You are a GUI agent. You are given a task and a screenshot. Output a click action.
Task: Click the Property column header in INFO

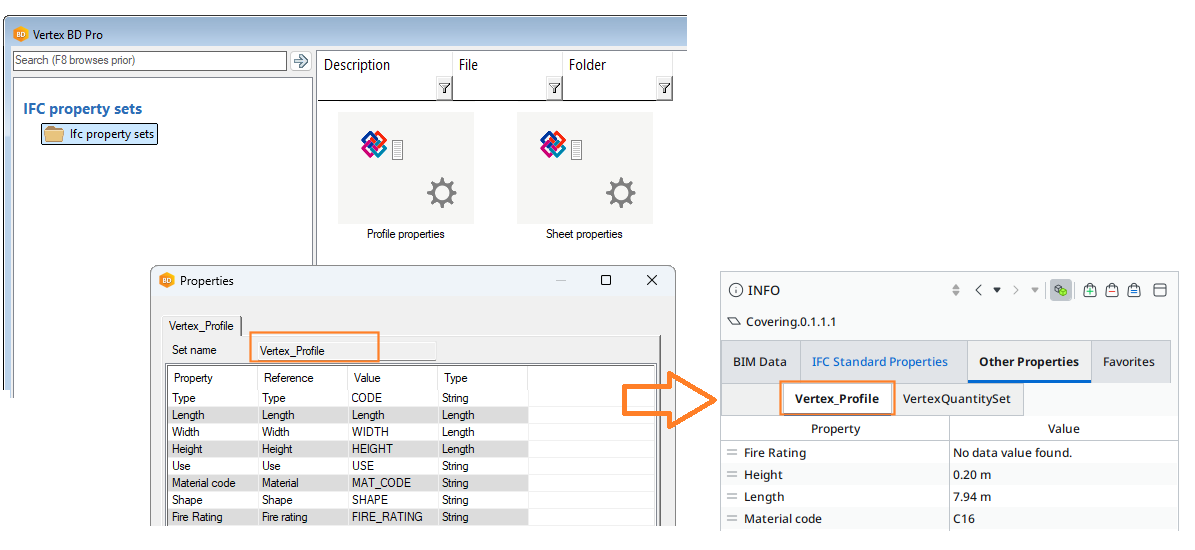point(835,429)
